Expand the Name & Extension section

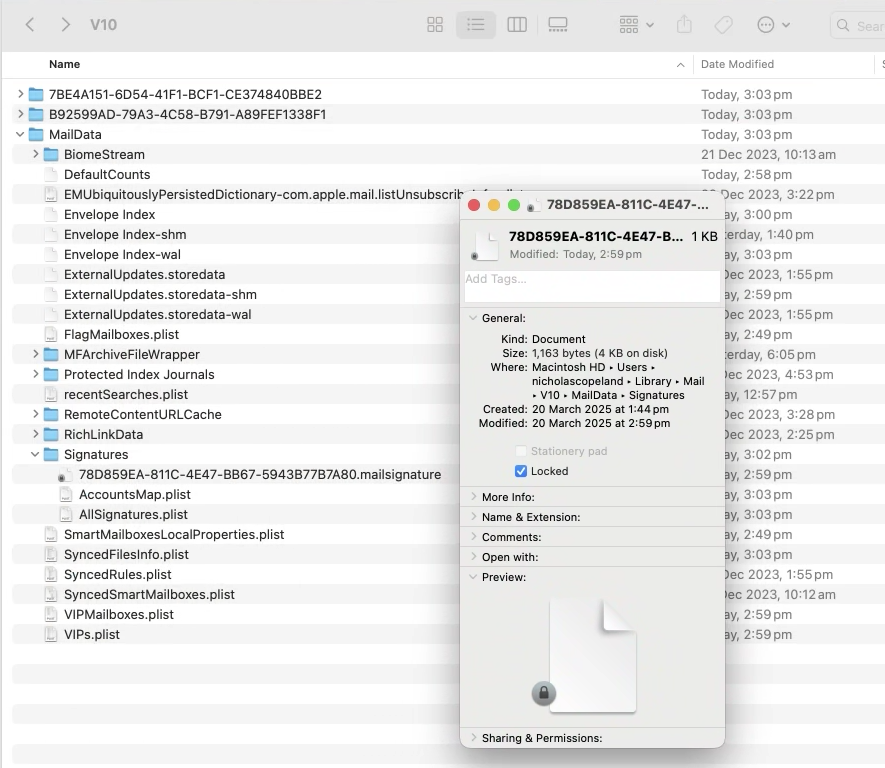tap(473, 517)
